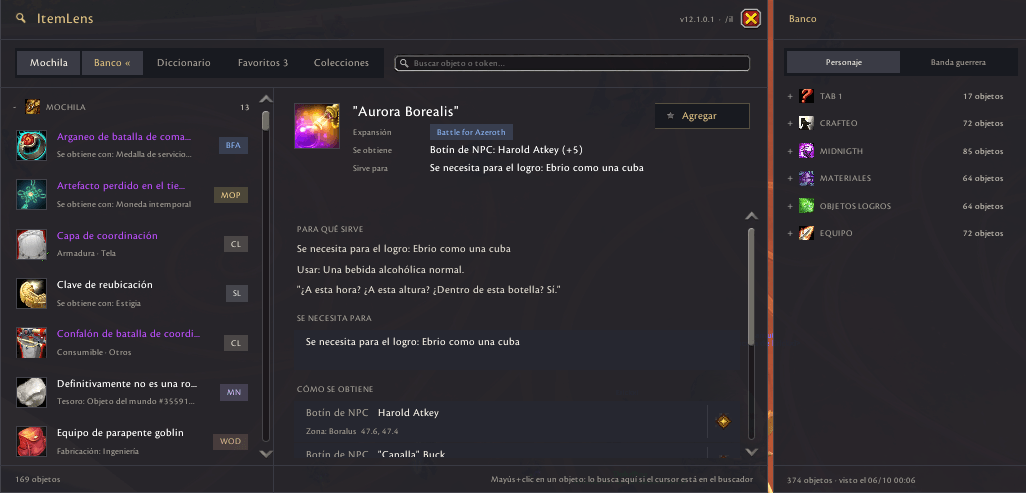Click the item list scroll-up arrow

(266, 99)
